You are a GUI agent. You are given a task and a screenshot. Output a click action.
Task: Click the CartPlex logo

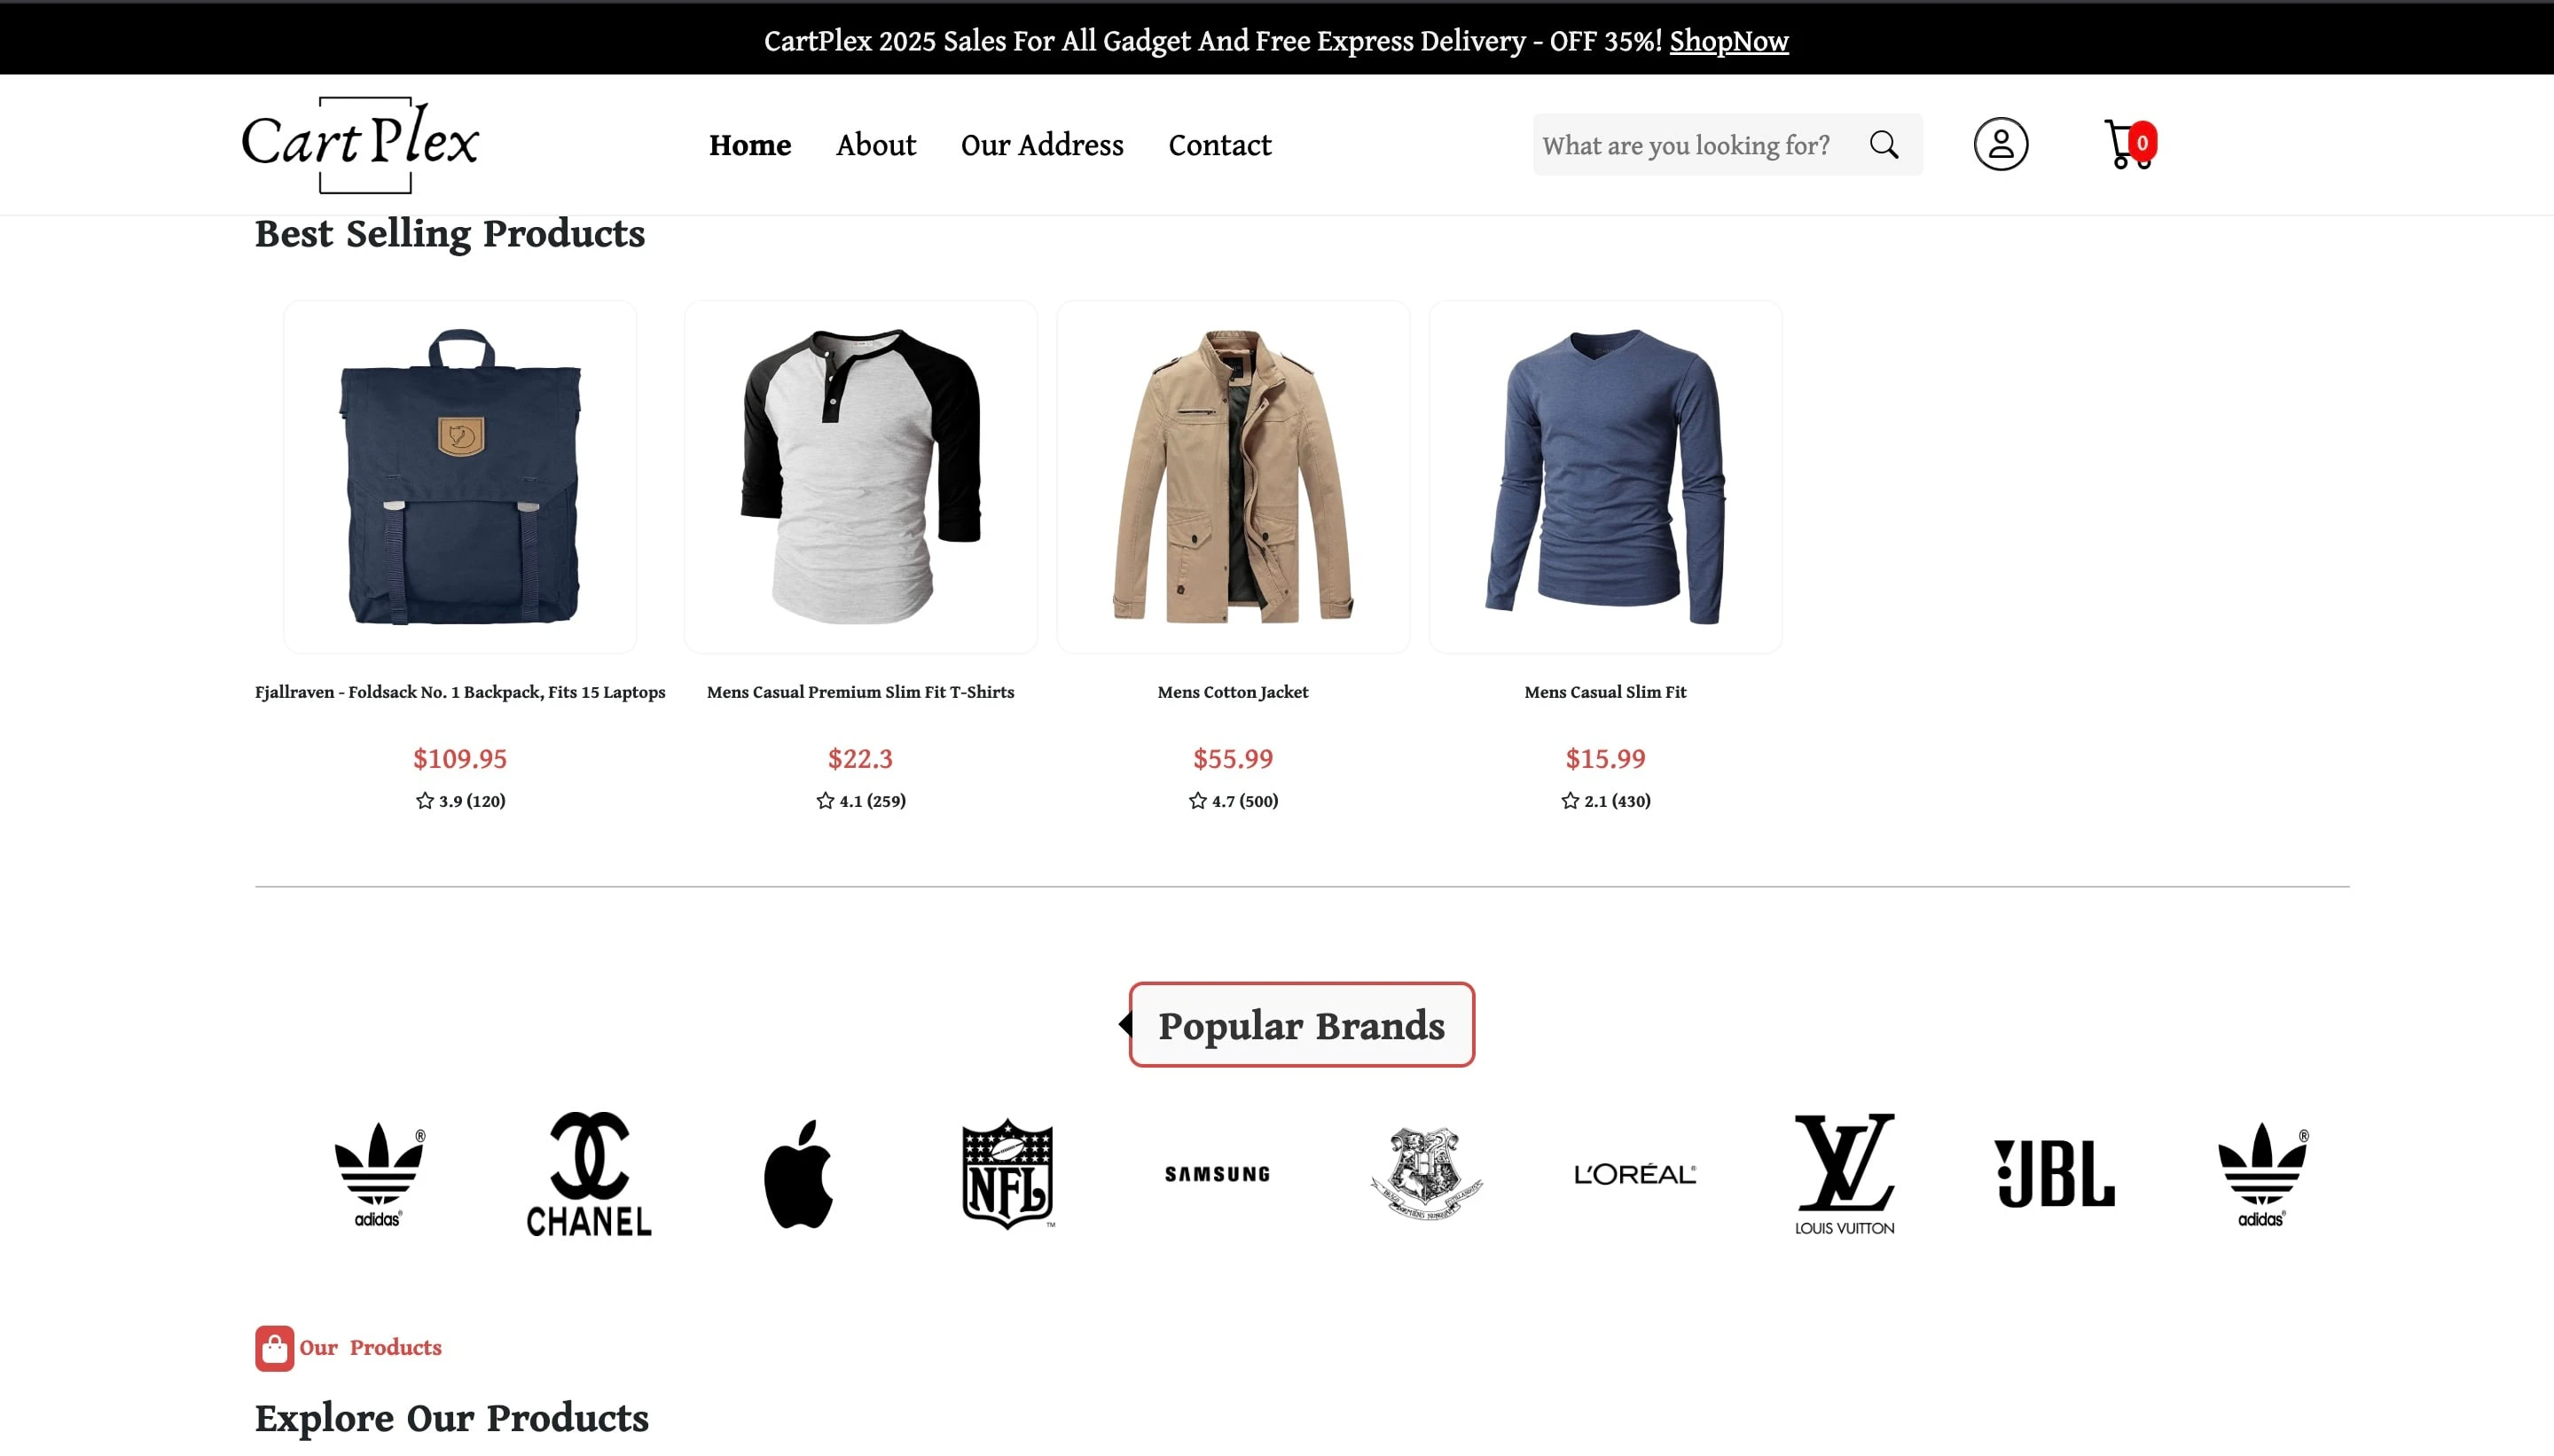point(360,144)
